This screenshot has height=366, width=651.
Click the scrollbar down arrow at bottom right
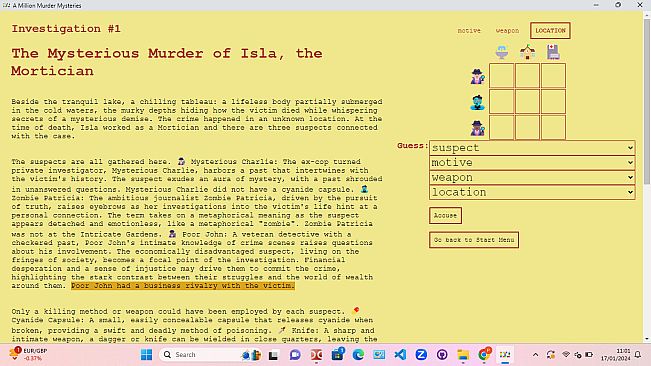[647, 339]
